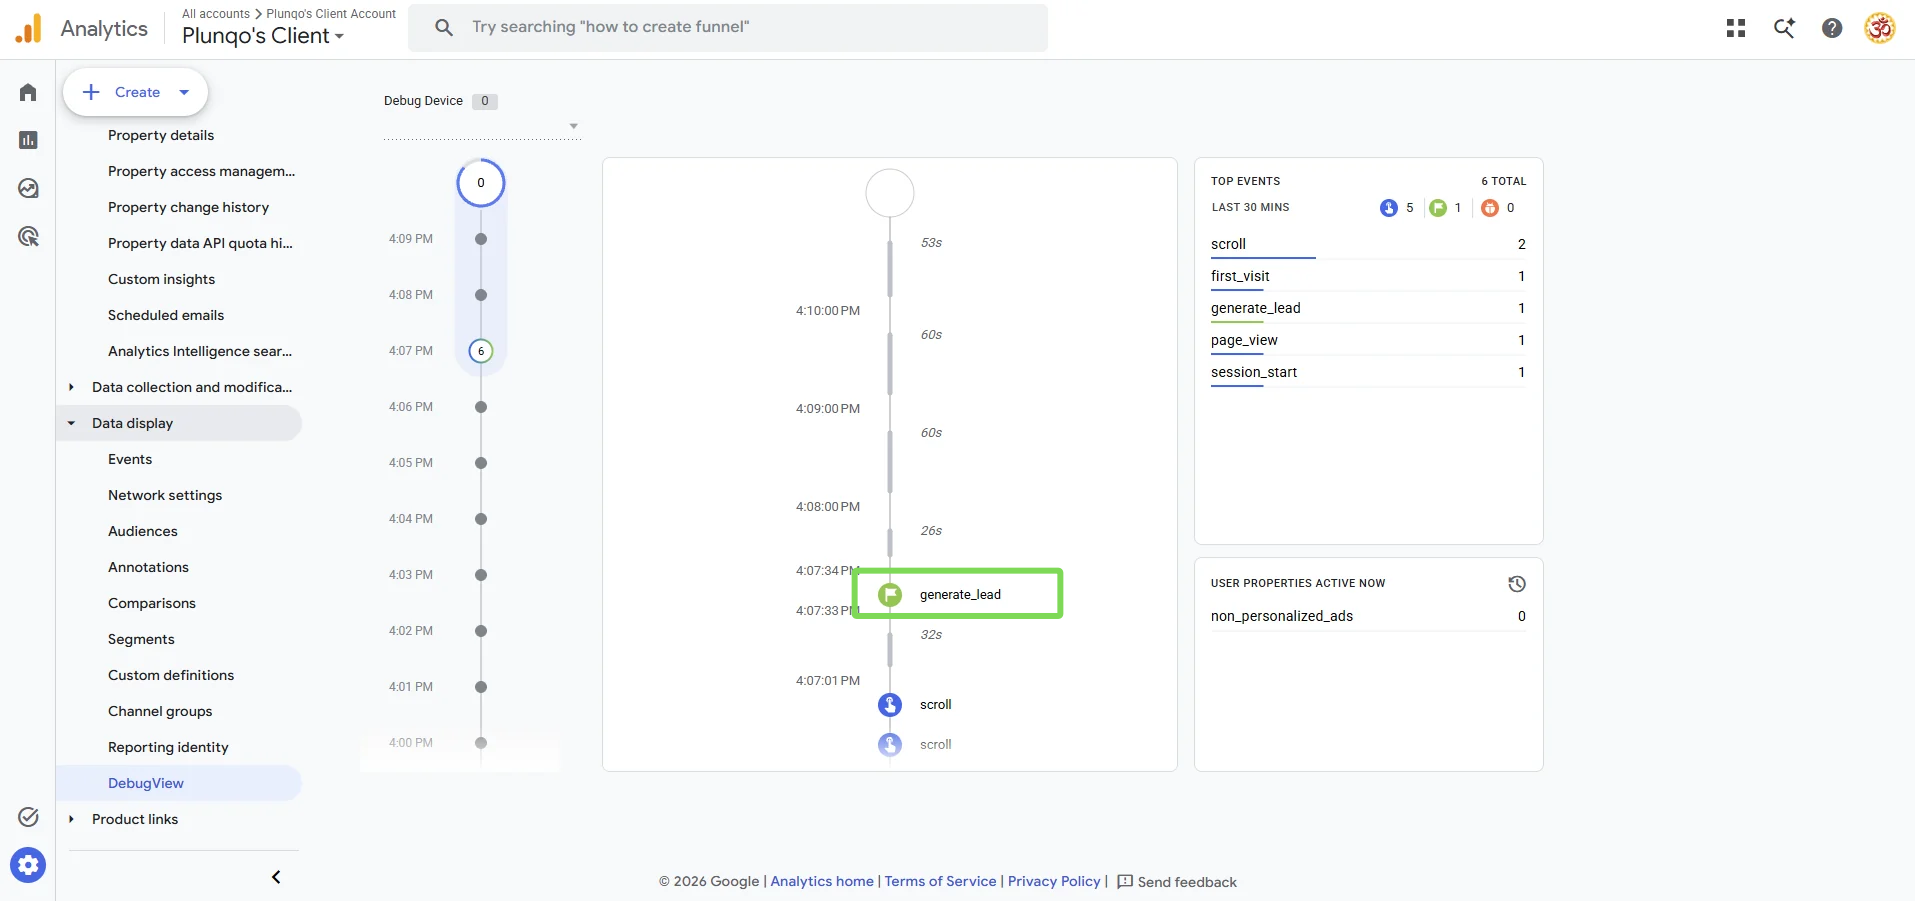Click Send feedback in the footer
The image size is (1915, 901).
click(x=1177, y=882)
